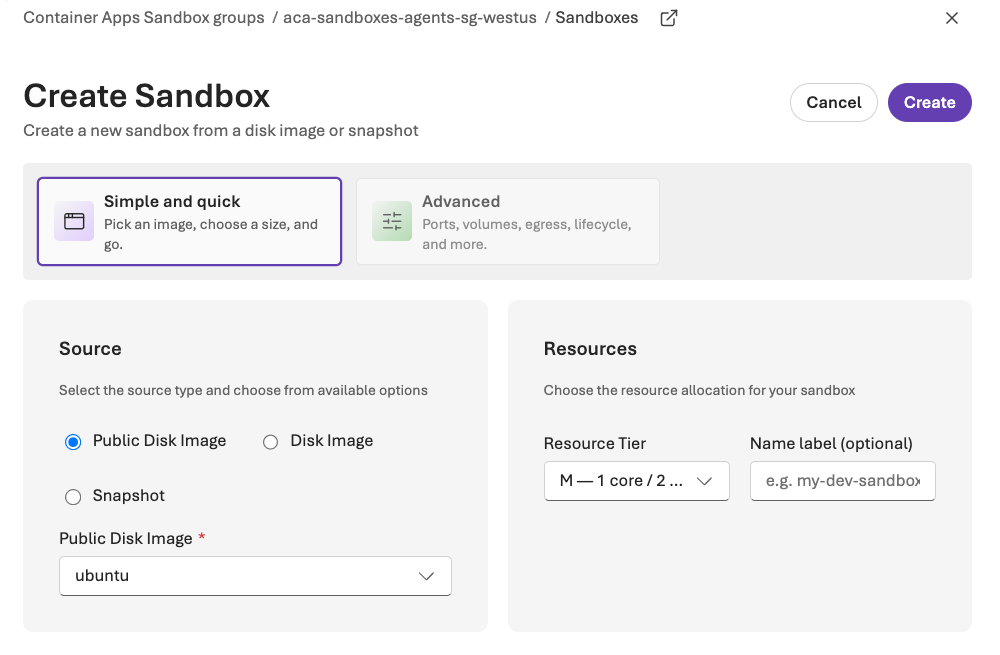
Task: Open the ubuntu Public Disk Image dropdown
Action: [255, 576]
